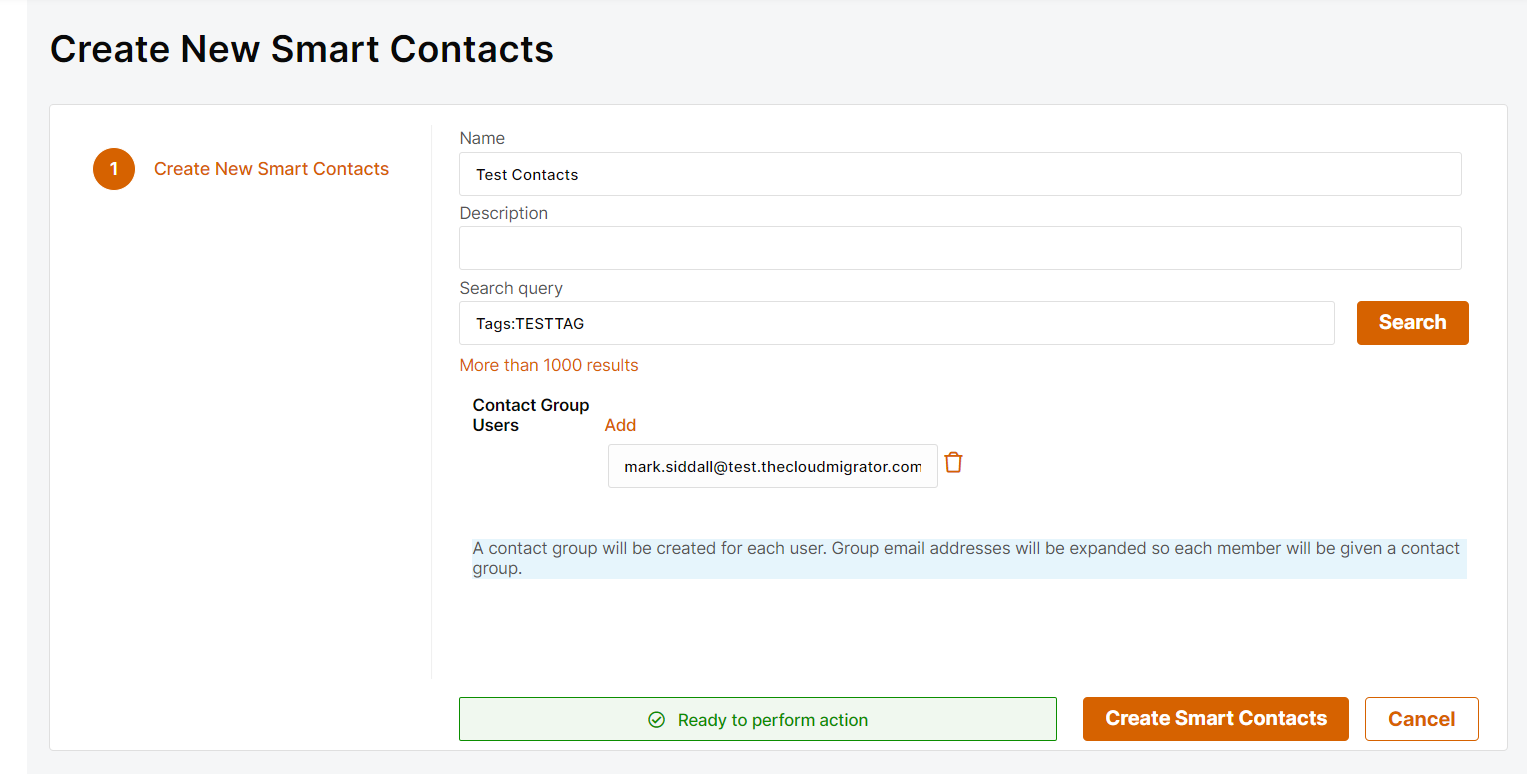Select the step 1 circle indicator
This screenshot has width=1527, height=774.
coord(114,169)
